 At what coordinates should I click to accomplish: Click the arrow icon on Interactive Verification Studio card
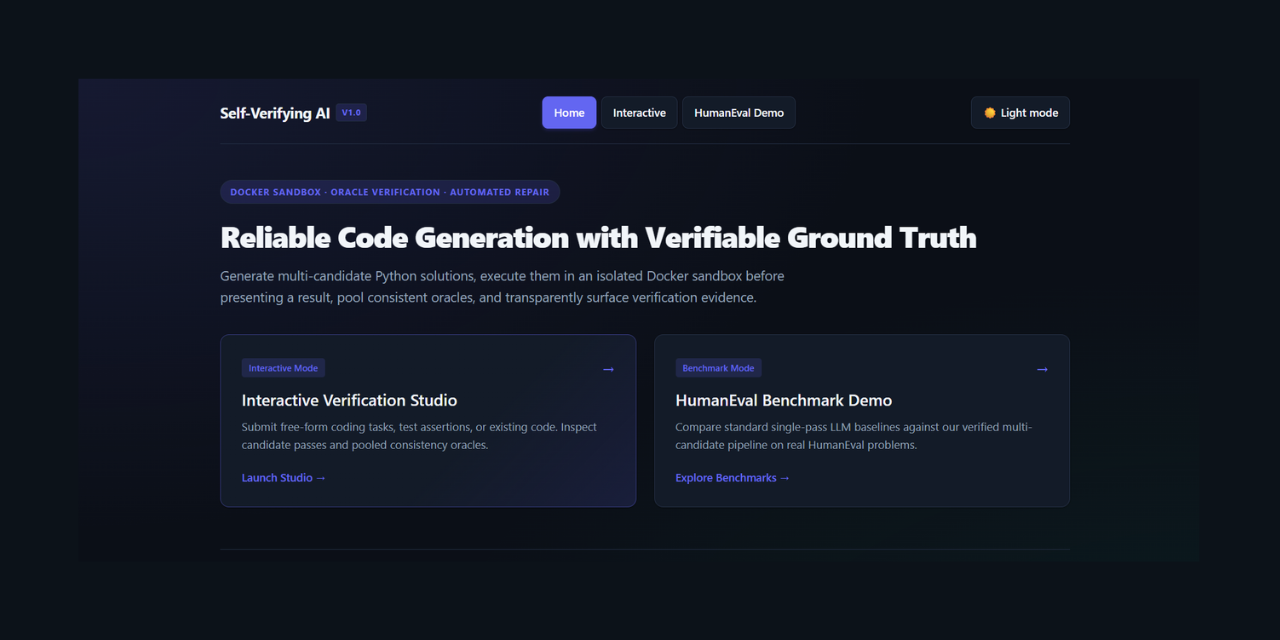pyautogui.click(x=608, y=369)
